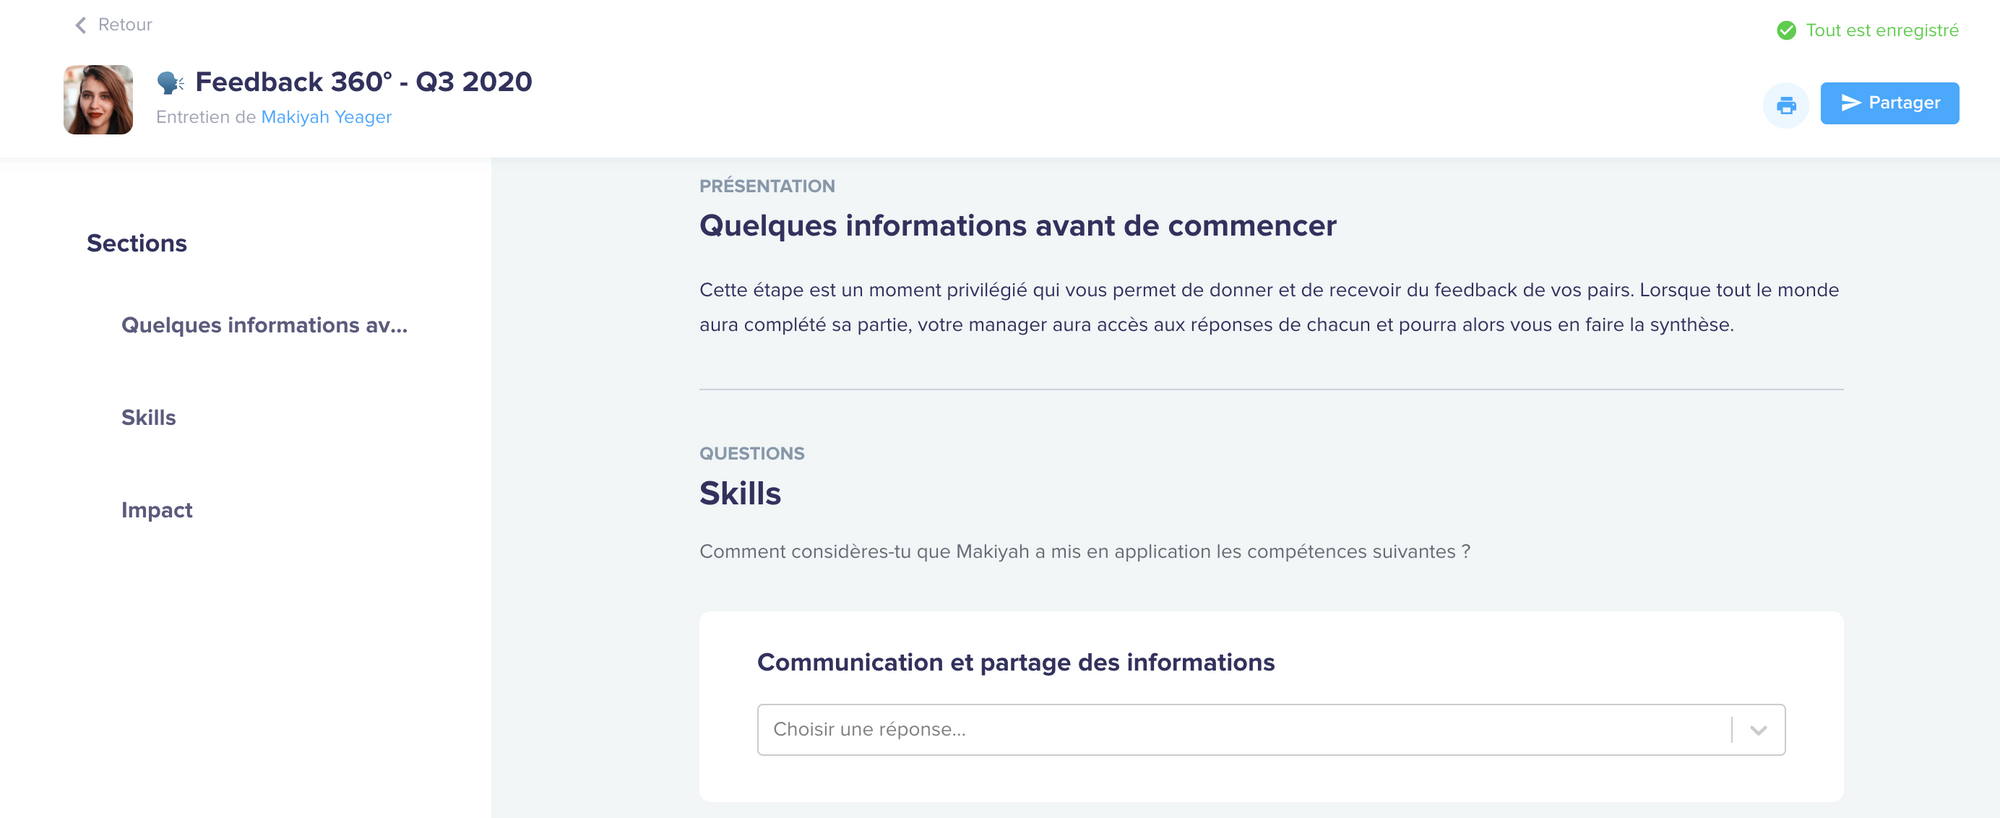Navigate to the Impact section
The image size is (2000, 818).
click(x=157, y=510)
